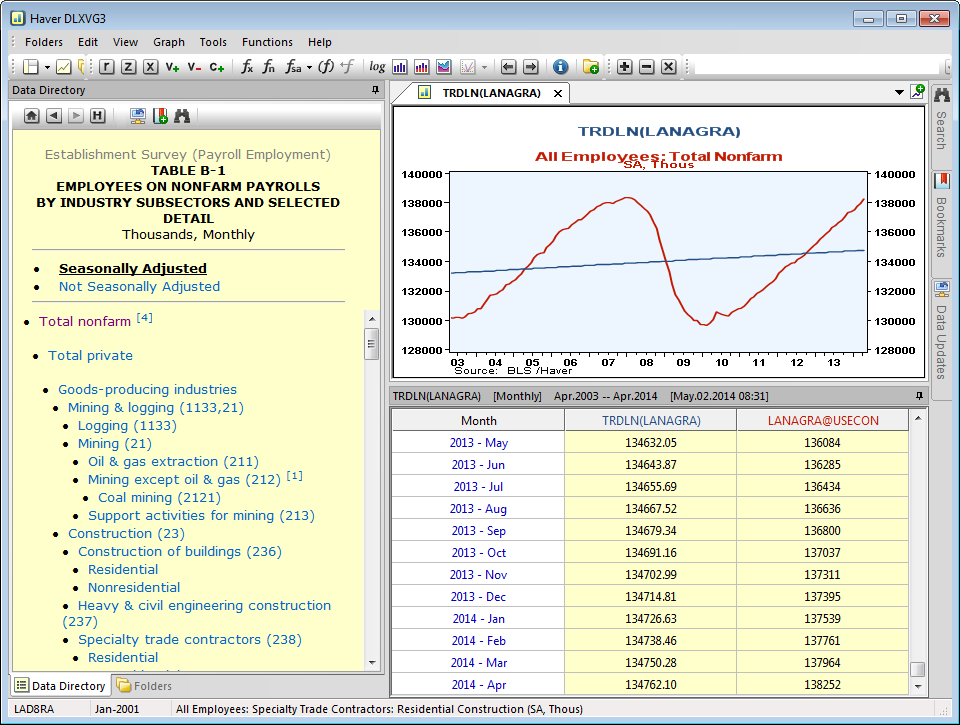Click the add folder icon with green plus
Screen dimensions: 960x725
point(591,67)
